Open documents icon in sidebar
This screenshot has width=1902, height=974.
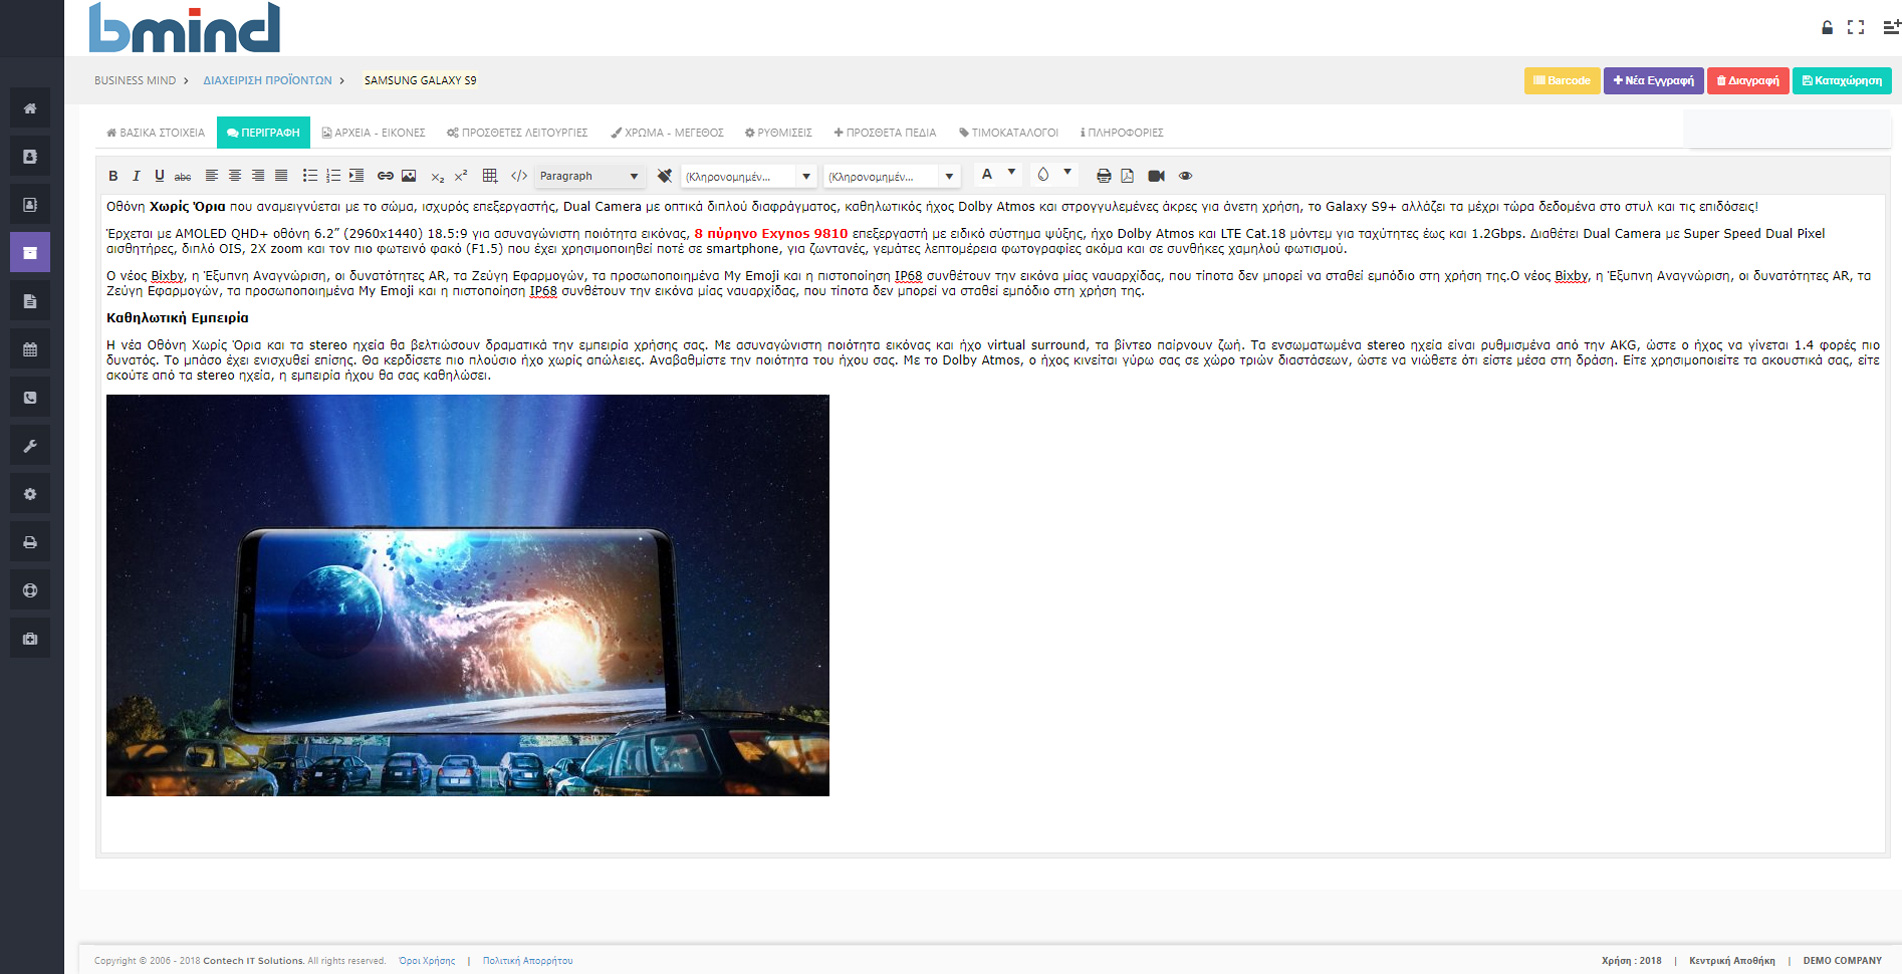click(30, 301)
